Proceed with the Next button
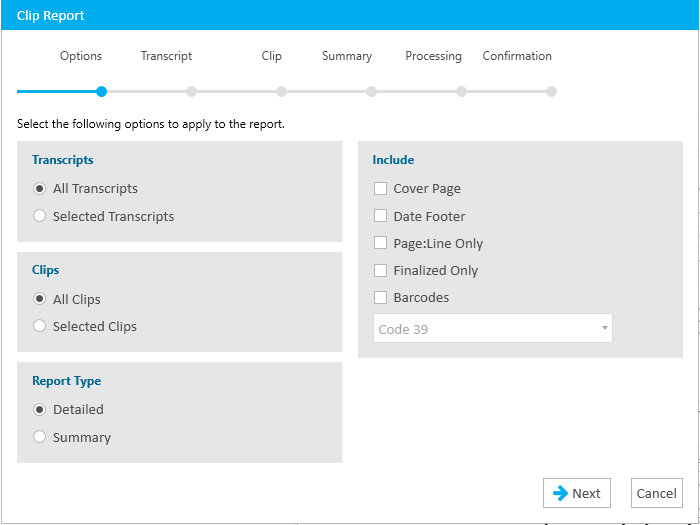700x525 pixels. [577, 493]
